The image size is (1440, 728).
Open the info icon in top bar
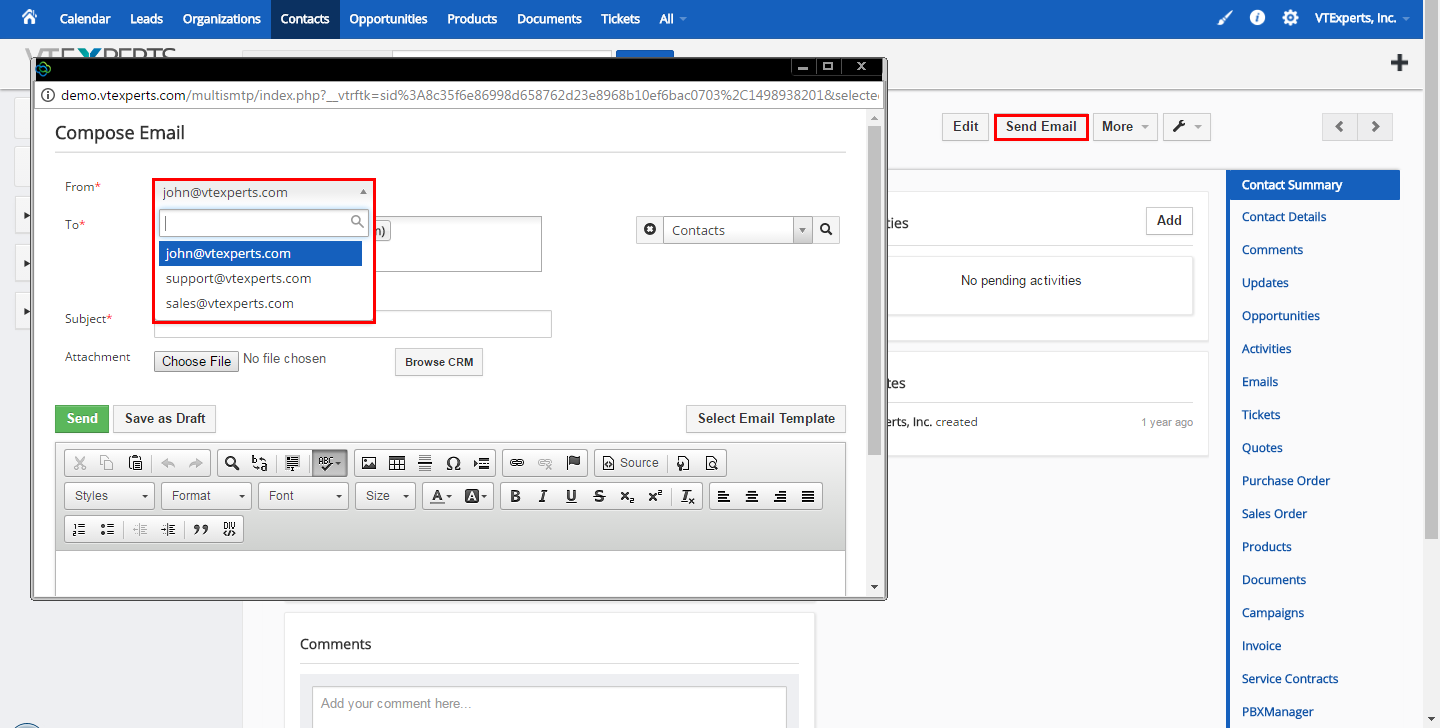[1257, 18]
